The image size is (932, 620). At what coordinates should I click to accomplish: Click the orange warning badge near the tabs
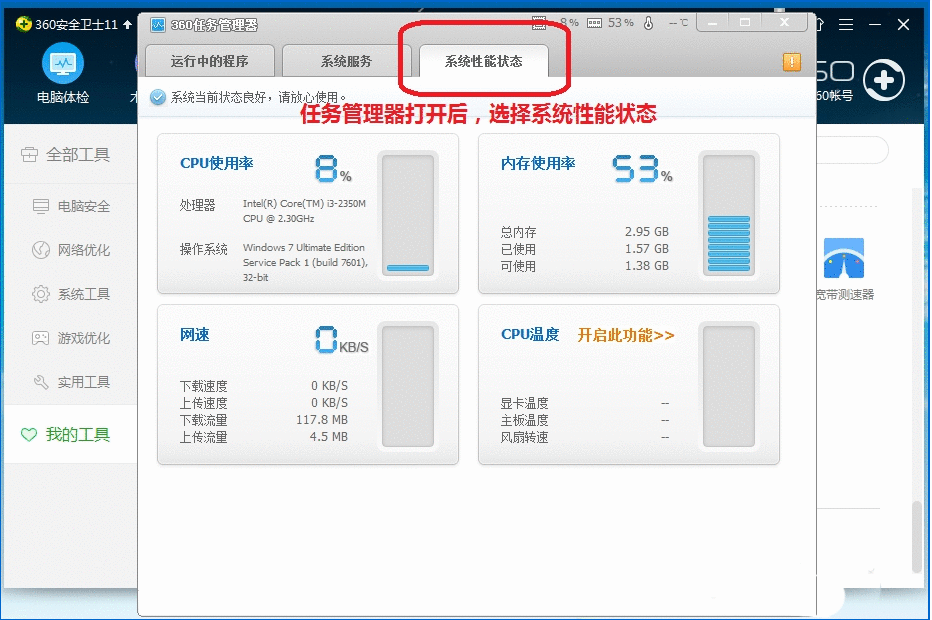point(793,62)
